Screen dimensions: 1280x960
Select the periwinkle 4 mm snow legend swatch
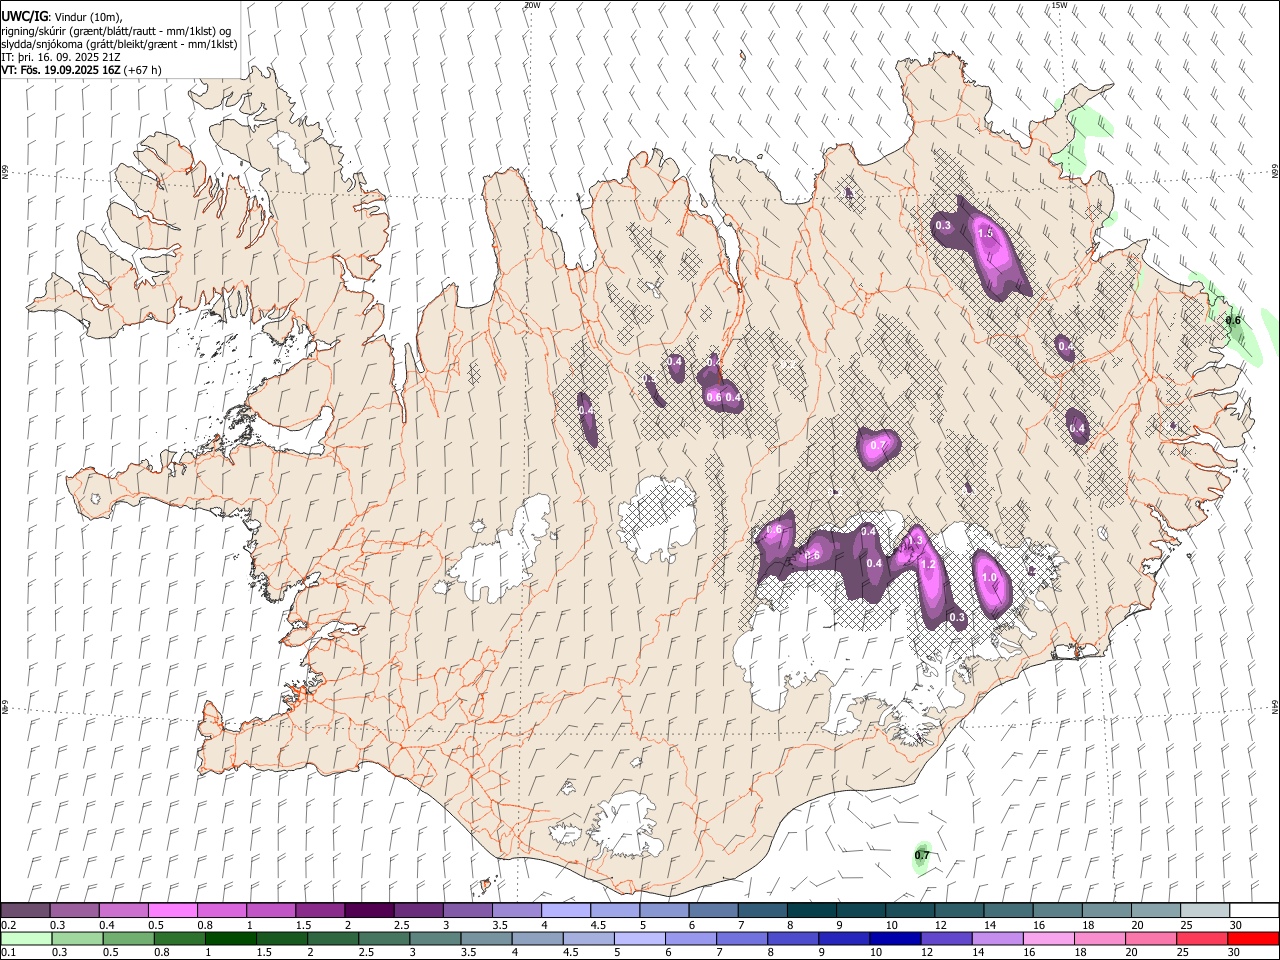pyautogui.click(x=566, y=911)
